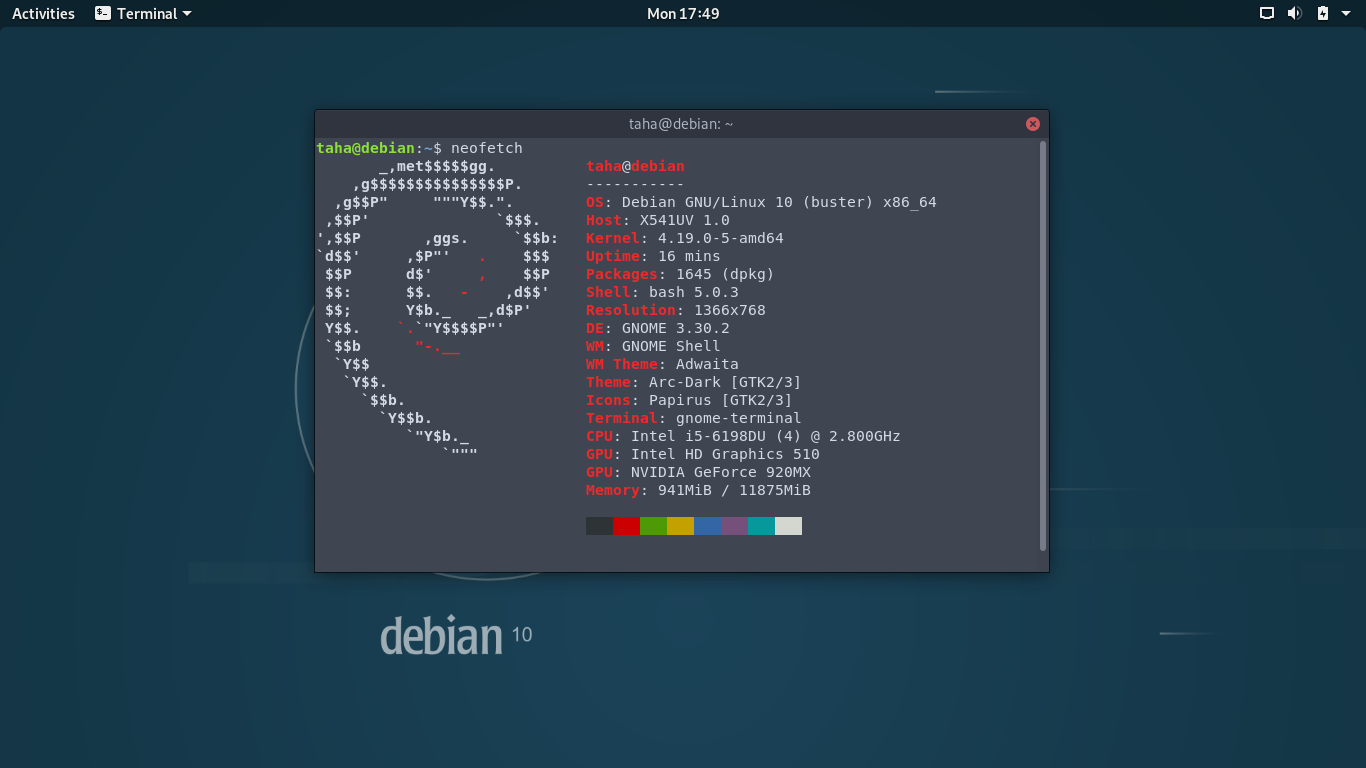The height and width of the screenshot is (768, 1366).
Task: Click the Packages line 1645 (dpkg)
Action: point(680,274)
